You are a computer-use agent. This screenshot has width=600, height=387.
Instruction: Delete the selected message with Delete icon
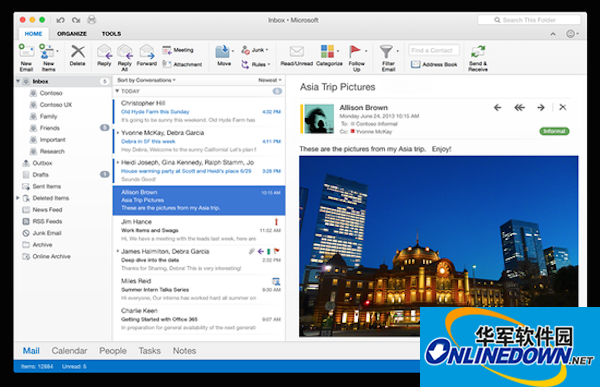pos(78,51)
